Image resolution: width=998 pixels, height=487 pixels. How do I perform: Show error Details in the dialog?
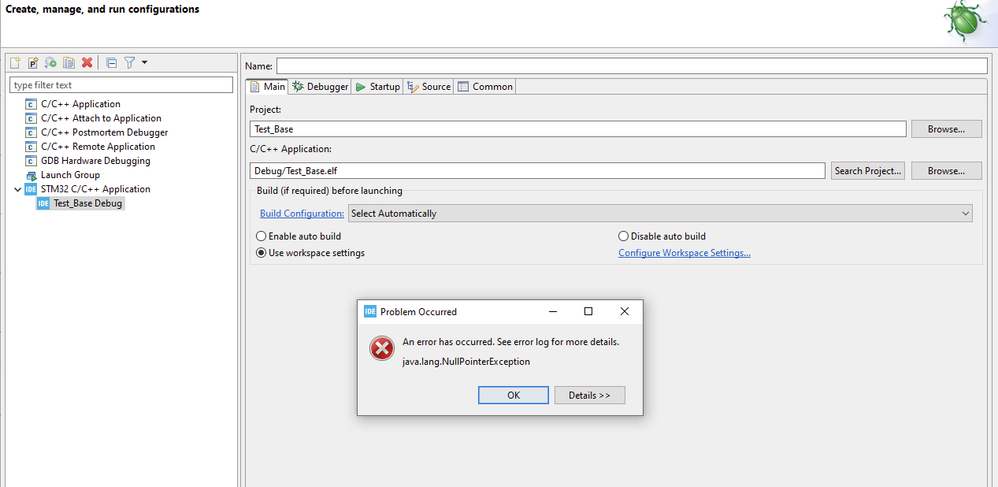click(589, 395)
